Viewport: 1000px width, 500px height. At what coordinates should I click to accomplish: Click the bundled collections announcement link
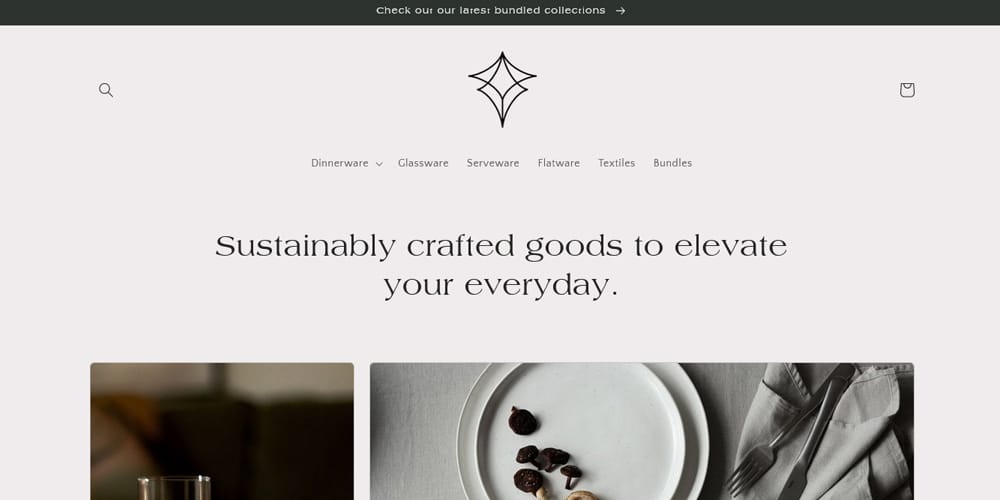491,11
